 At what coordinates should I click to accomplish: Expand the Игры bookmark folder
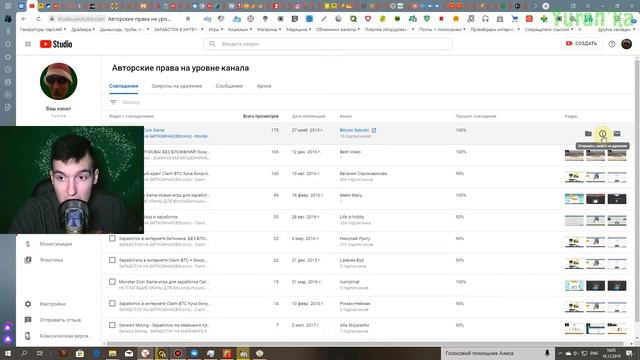(215, 30)
